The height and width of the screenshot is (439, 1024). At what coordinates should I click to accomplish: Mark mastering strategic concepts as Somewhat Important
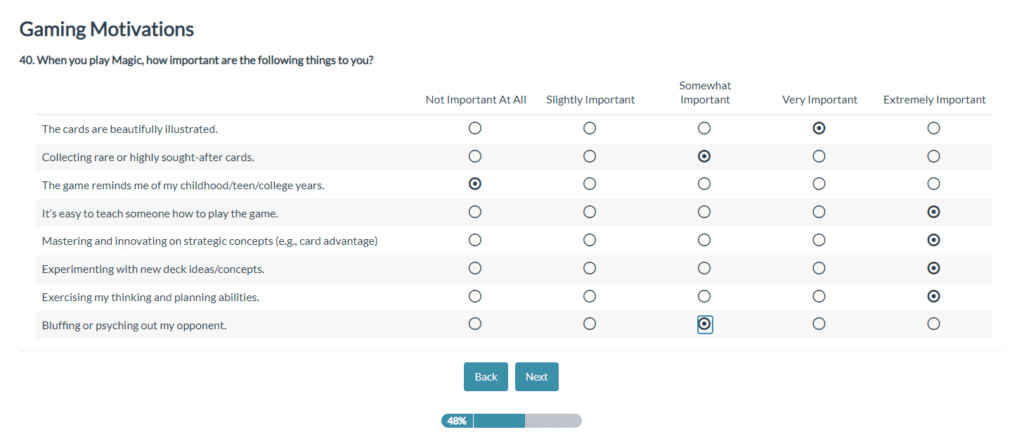[704, 240]
